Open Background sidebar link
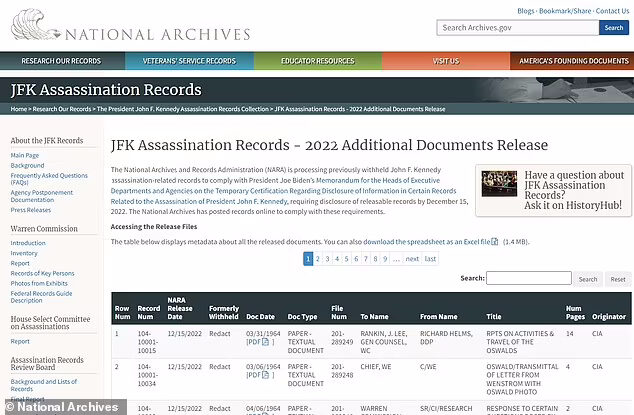 pyautogui.click(x=27, y=165)
